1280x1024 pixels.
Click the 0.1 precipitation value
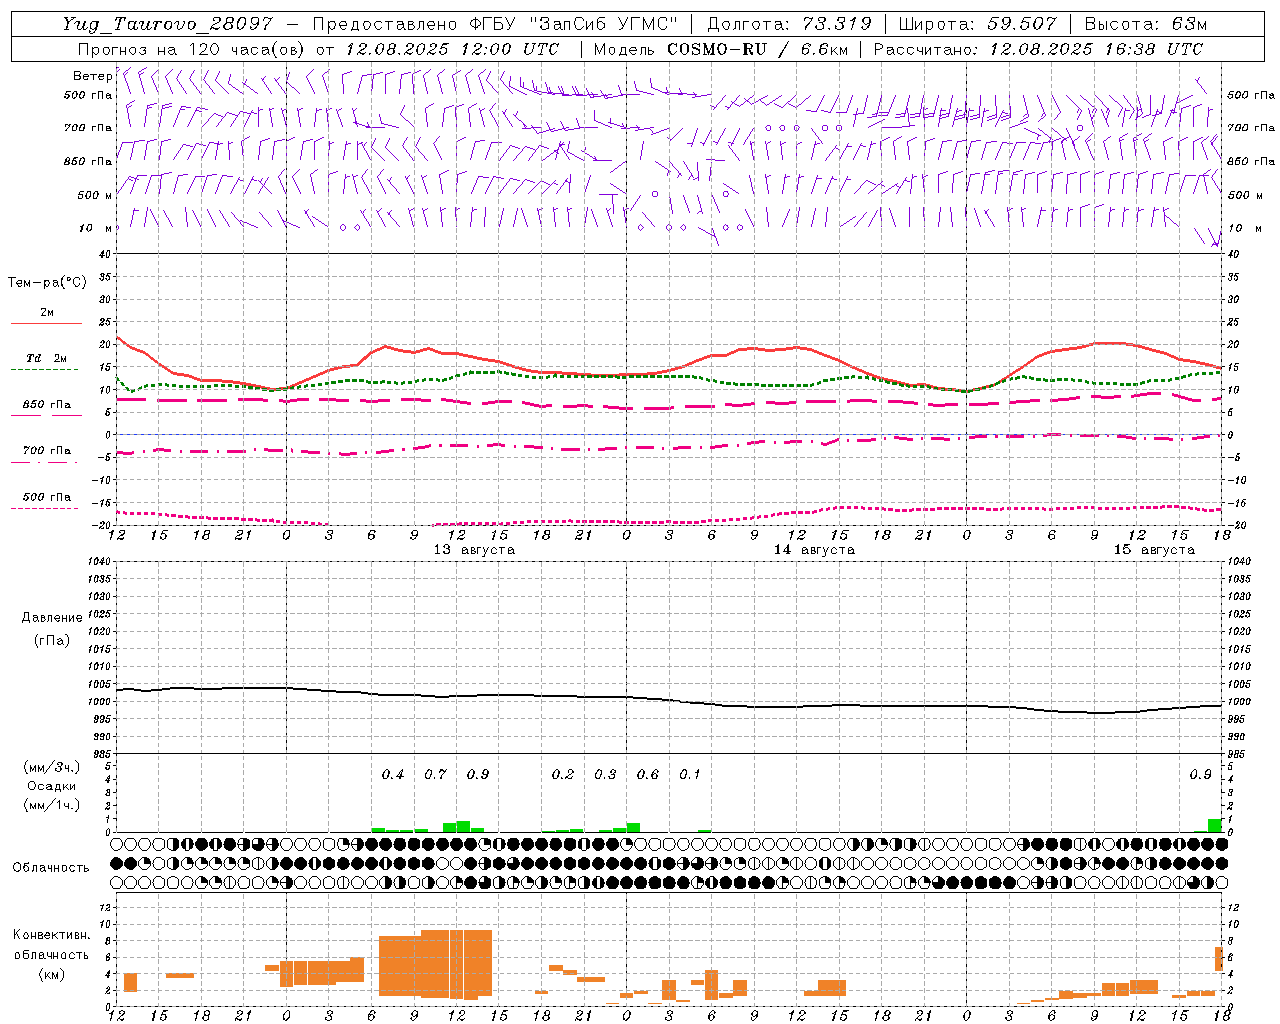[690, 774]
